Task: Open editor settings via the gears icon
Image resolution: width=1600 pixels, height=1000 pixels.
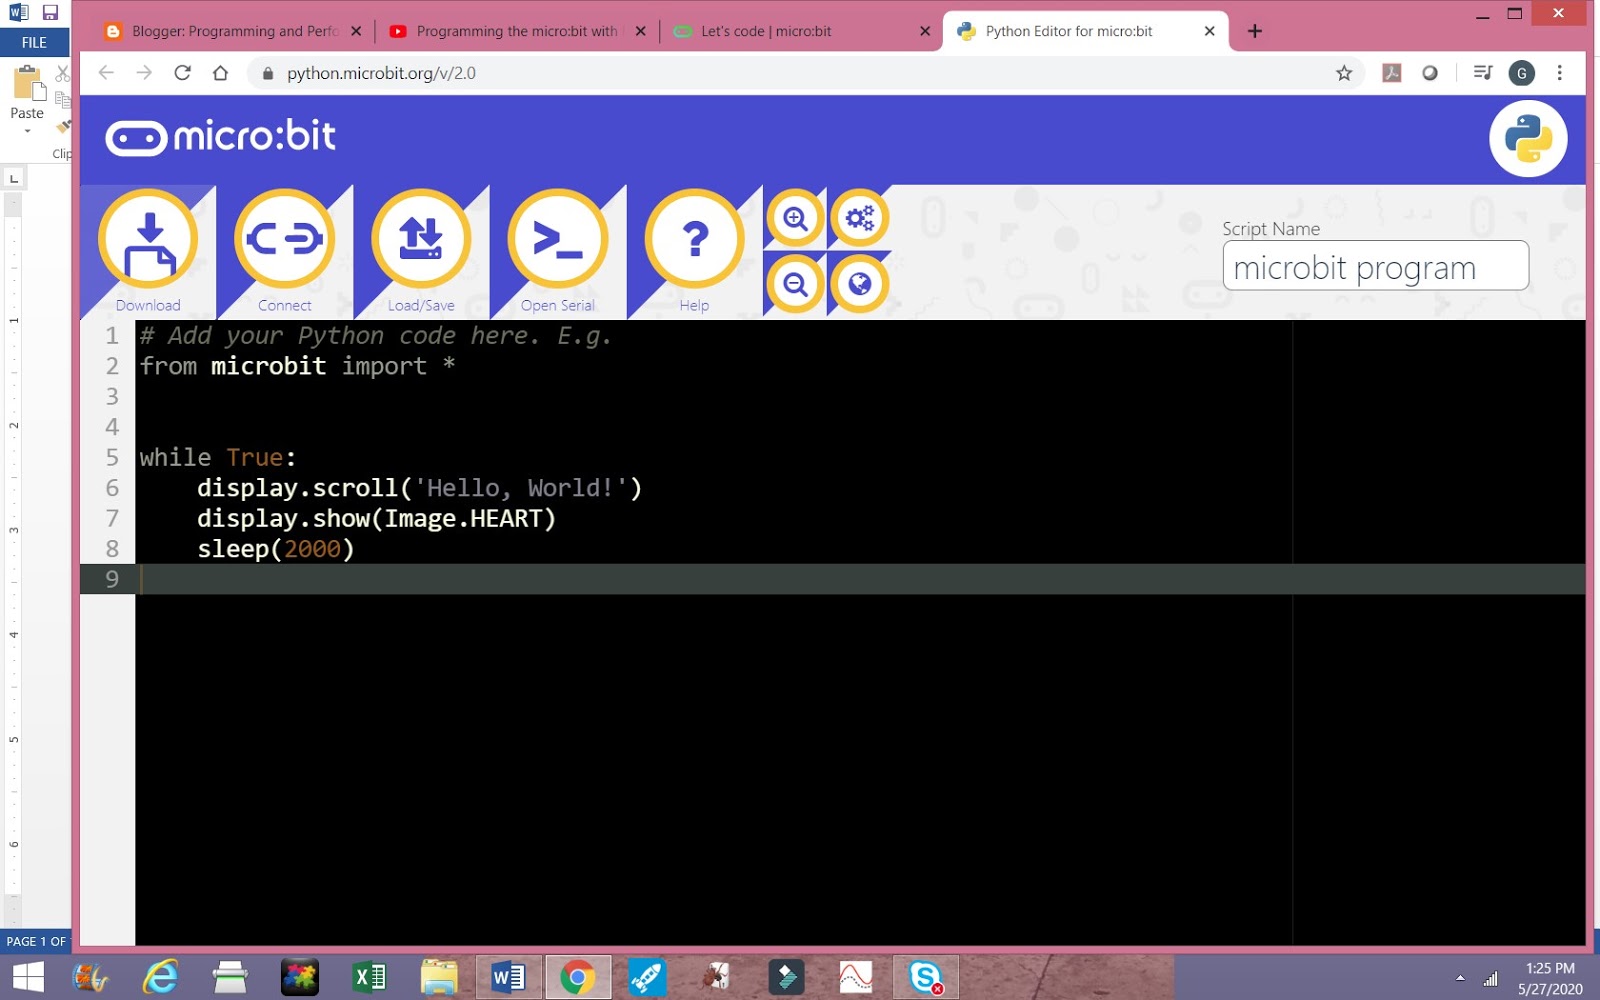Action: coord(859,217)
